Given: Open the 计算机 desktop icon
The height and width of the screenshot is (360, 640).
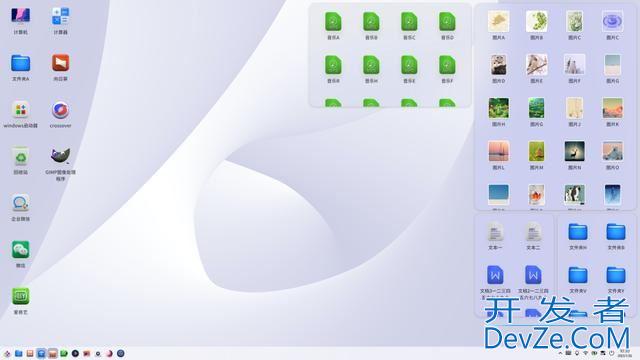Looking at the screenshot, I should [x=20, y=16].
